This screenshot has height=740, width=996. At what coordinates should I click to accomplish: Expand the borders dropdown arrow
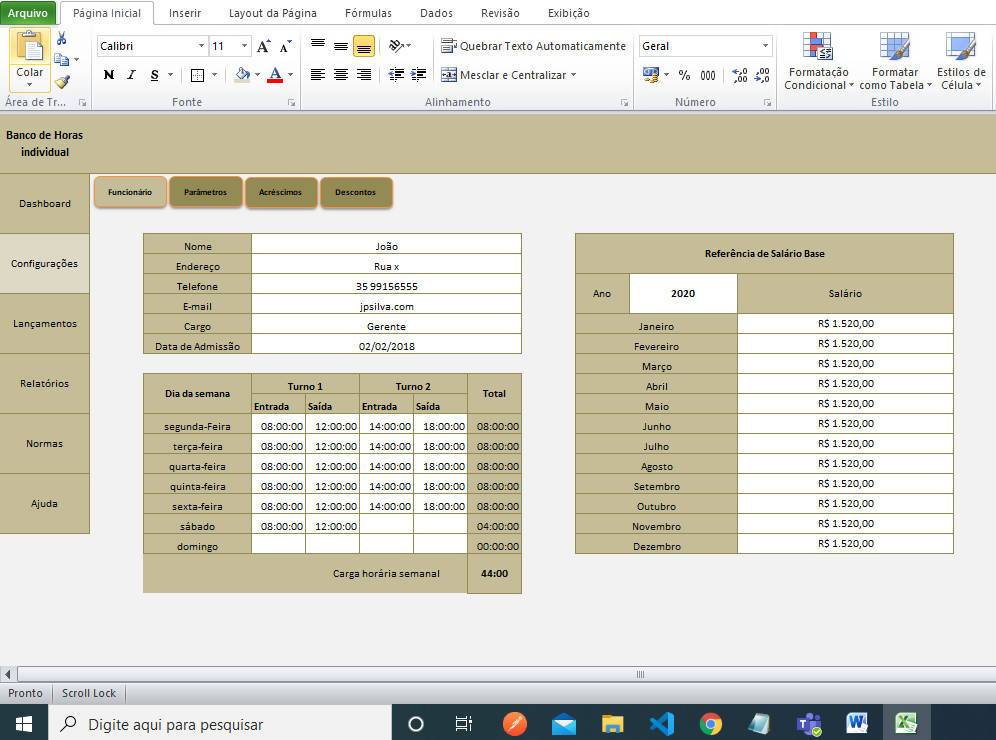(x=215, y=75)
